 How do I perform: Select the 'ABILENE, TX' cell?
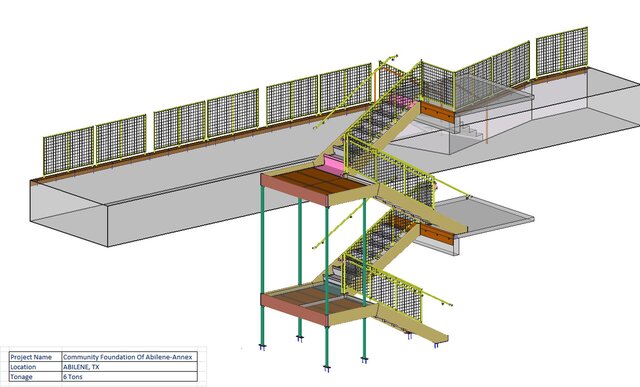point(129,367)
